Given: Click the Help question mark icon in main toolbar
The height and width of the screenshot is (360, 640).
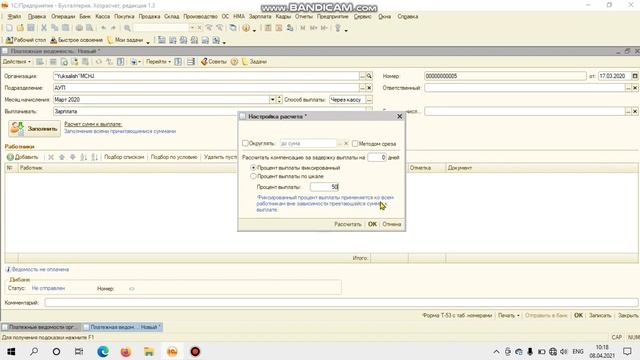Looking at the screenshot, I should tap(246, 28).
